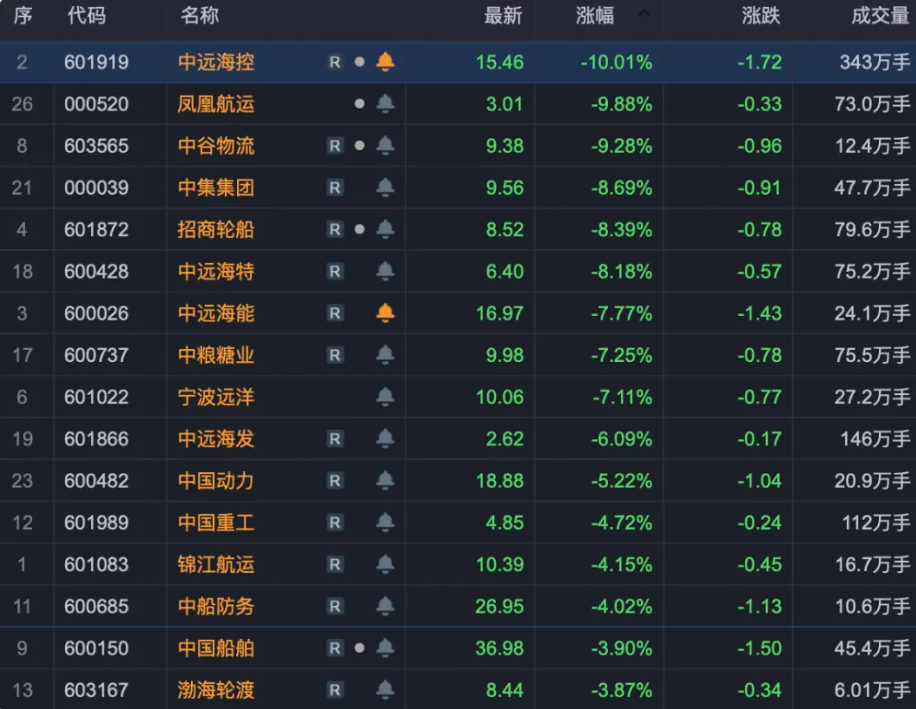Select stock code 600482
Screen dimensions: 916x709
tap(96, 481)
